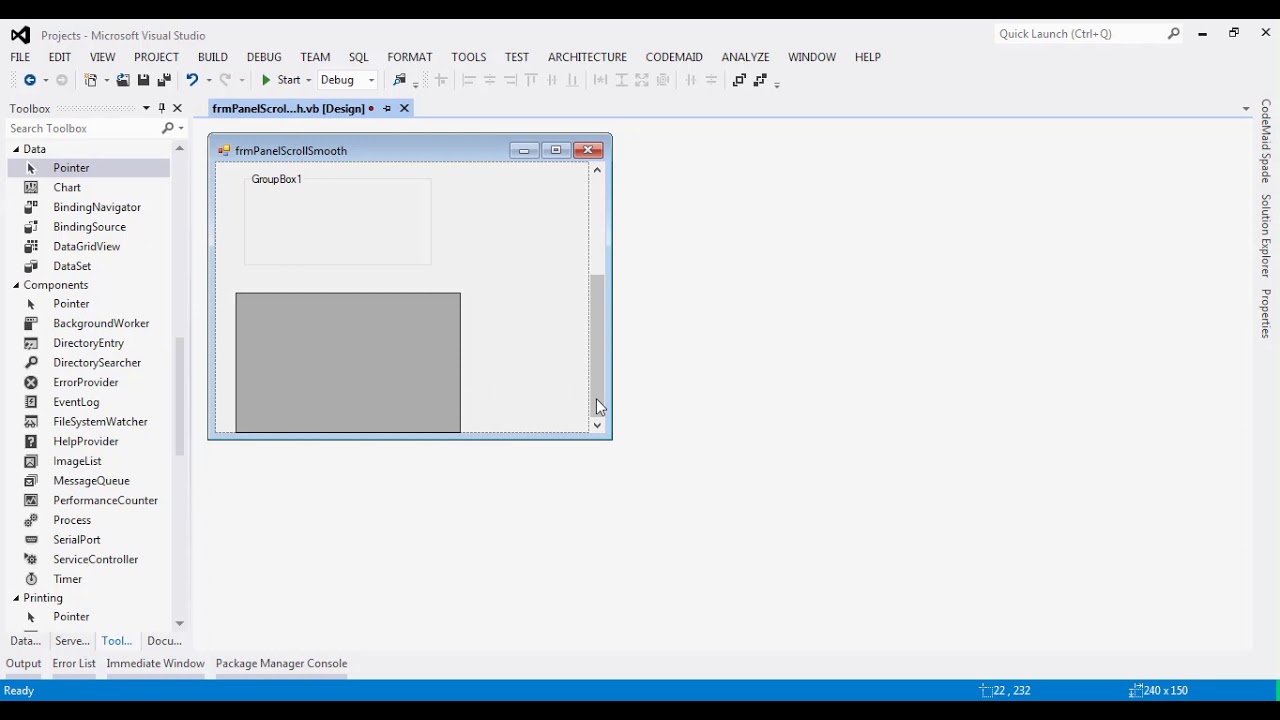Click the Search Toolbox input field
The width and height of the screenshot is (1280, 720).
click(83, 128)
